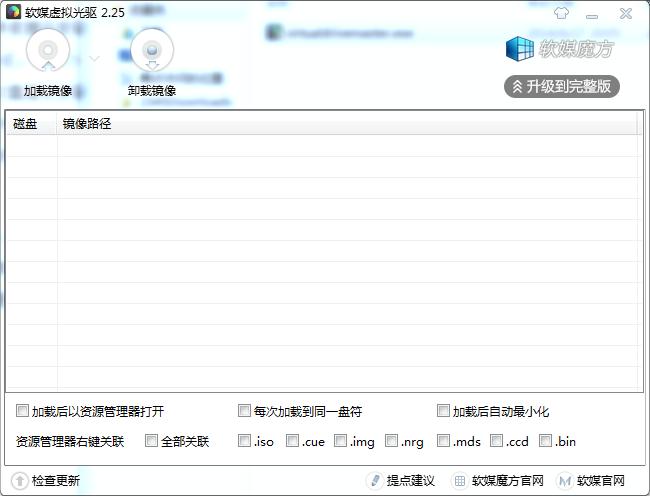Screen dimensions: 650x496
Task: Click the app icon in title bar
Action: (x=13, y=12)
